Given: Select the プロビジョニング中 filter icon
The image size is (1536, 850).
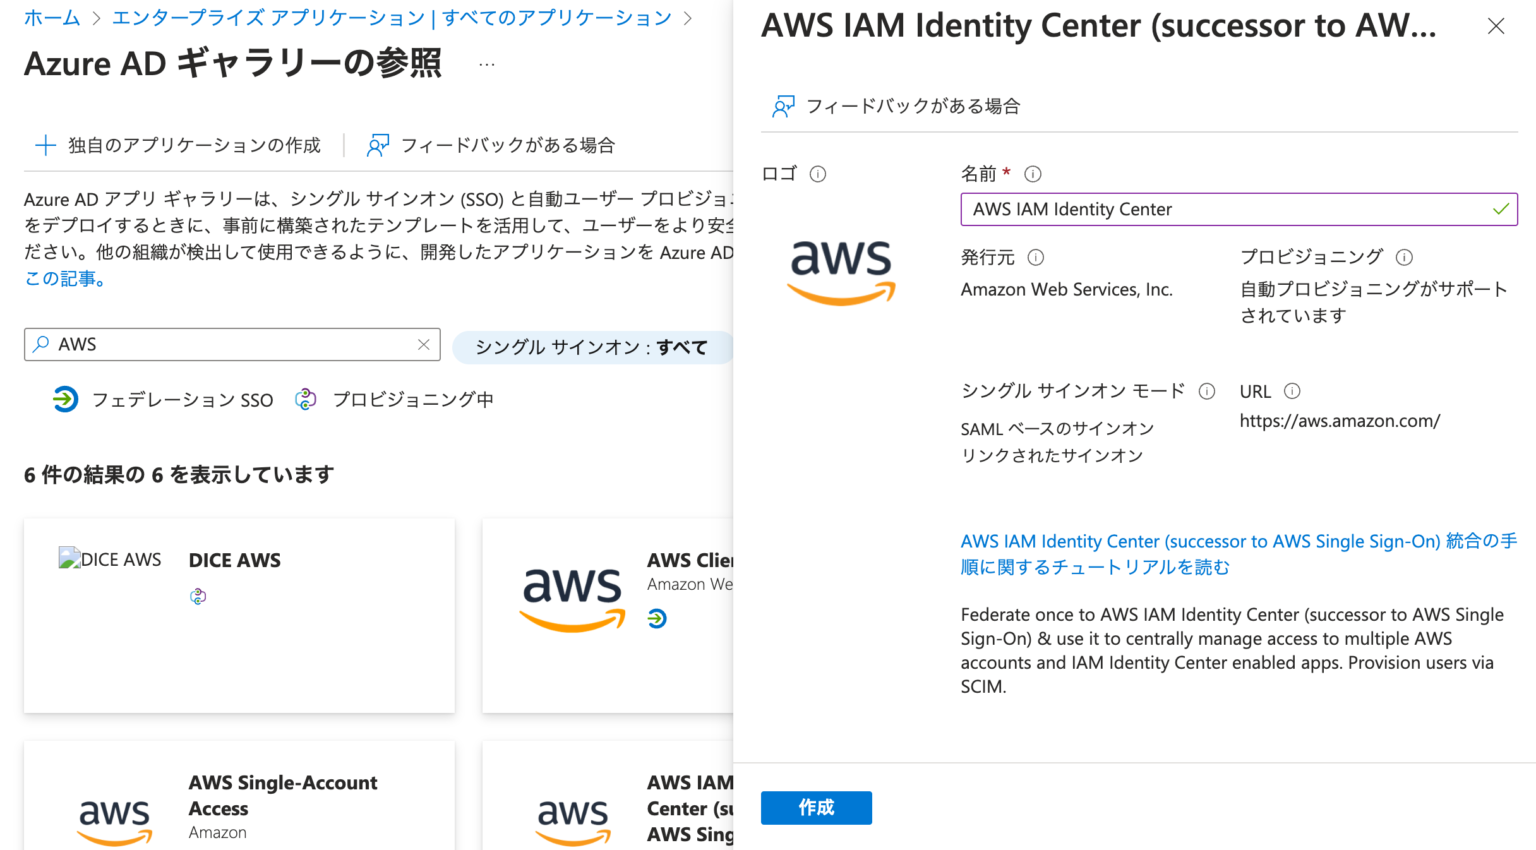Looking at the screenshot, I should click(306, 398).
